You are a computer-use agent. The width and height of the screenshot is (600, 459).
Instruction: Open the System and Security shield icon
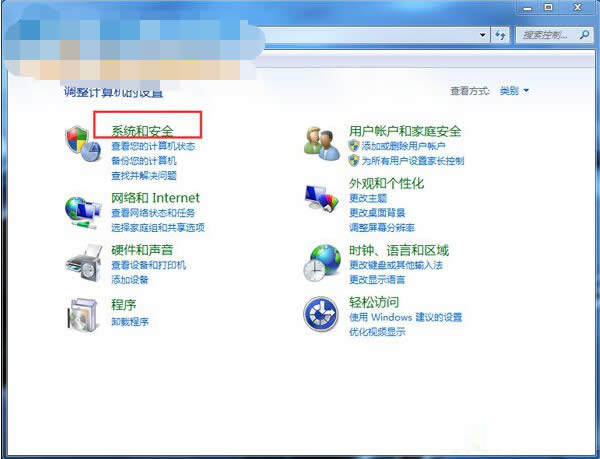(83, 144)
